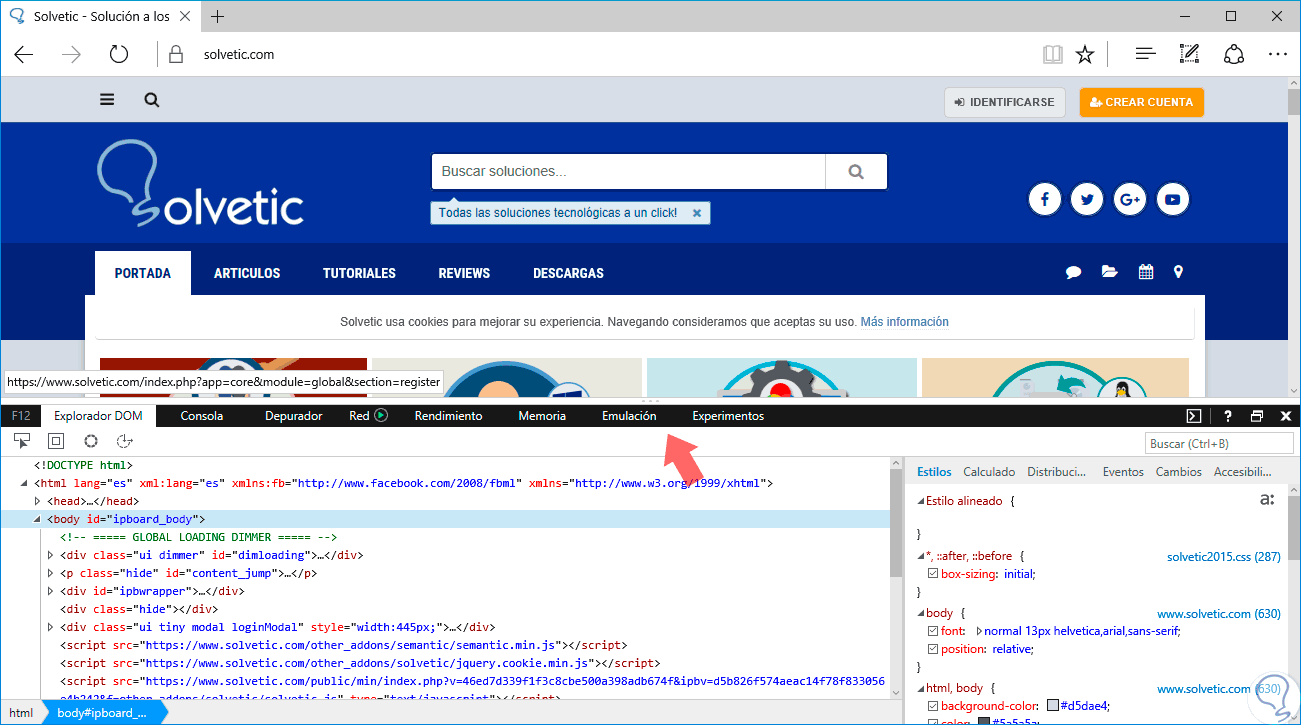The width and height of the screenshot is (1301, 725).
Task: Focus the DevTools Buscar (Ctrl+B) box
Action: (1219, 443)
